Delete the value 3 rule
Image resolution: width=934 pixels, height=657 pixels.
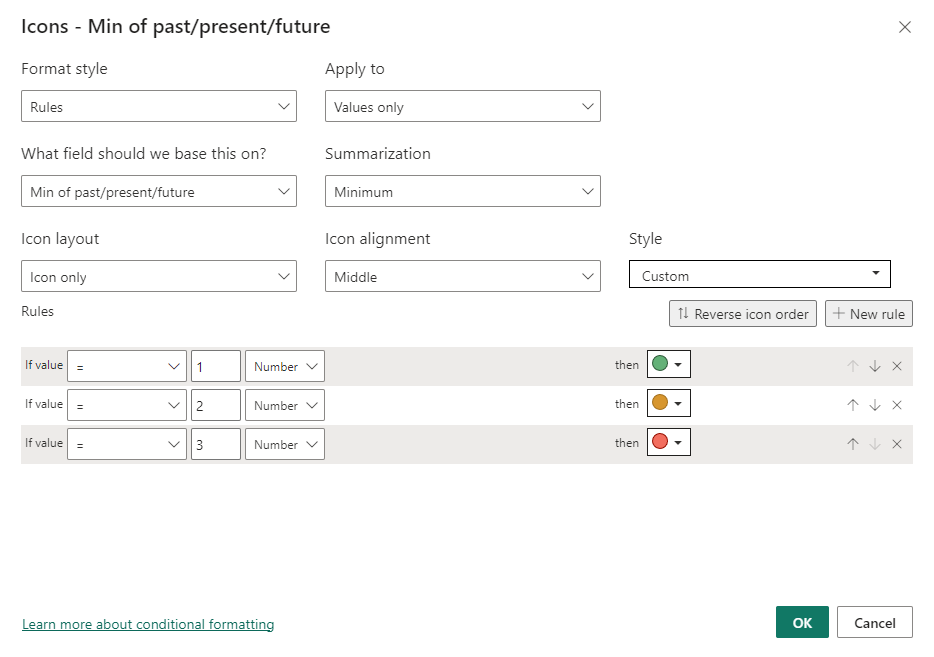(896, 444)
